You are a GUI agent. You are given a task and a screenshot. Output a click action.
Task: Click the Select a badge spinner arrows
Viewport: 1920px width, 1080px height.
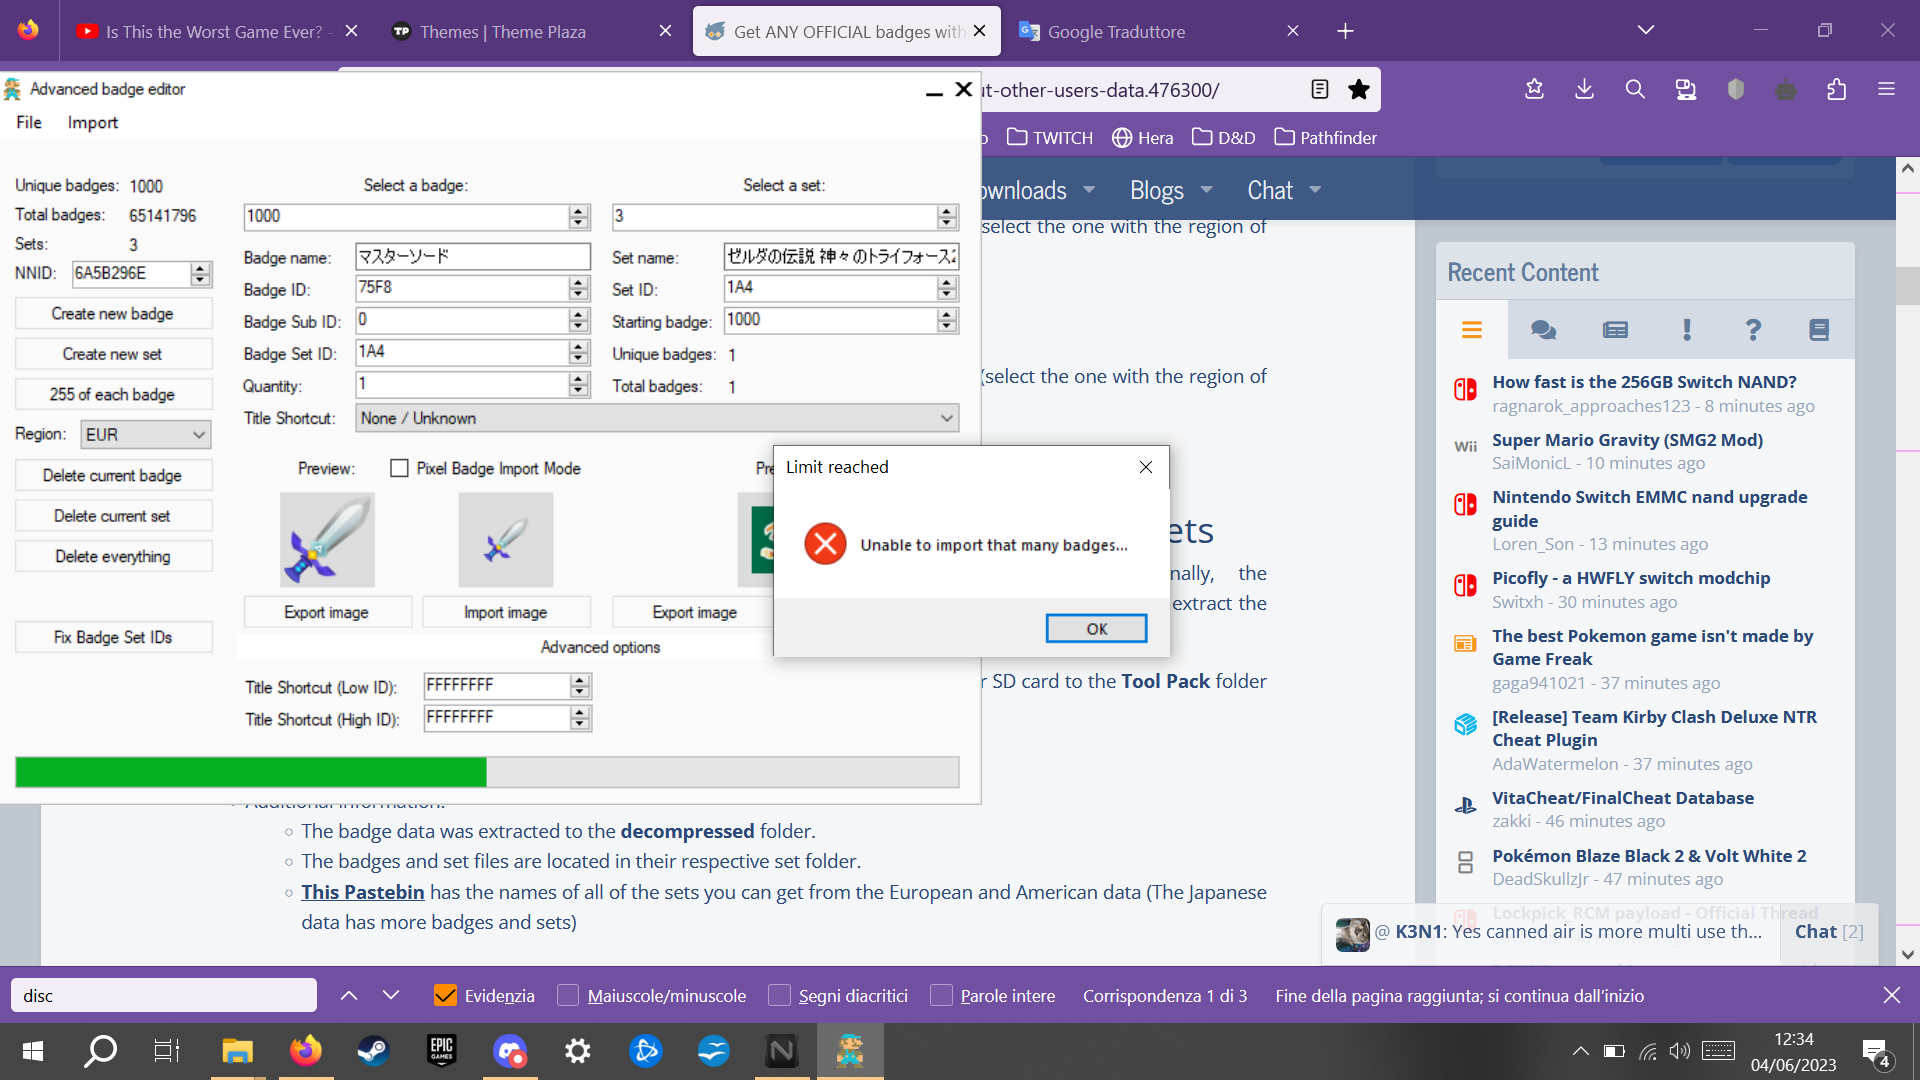[x=578, y=216]
